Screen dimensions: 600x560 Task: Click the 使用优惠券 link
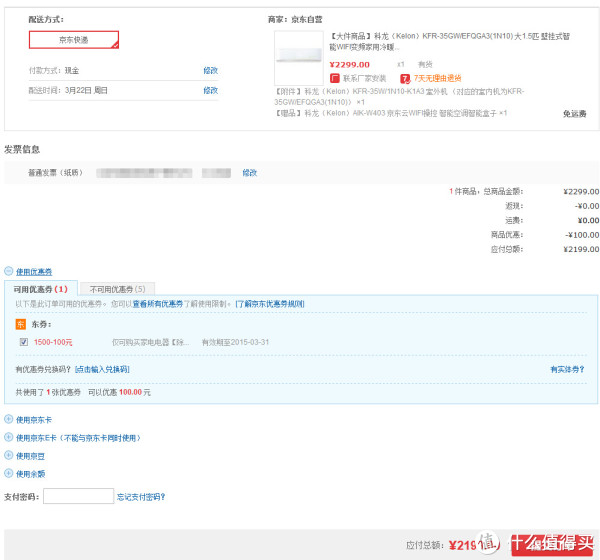tap(34, 272)
